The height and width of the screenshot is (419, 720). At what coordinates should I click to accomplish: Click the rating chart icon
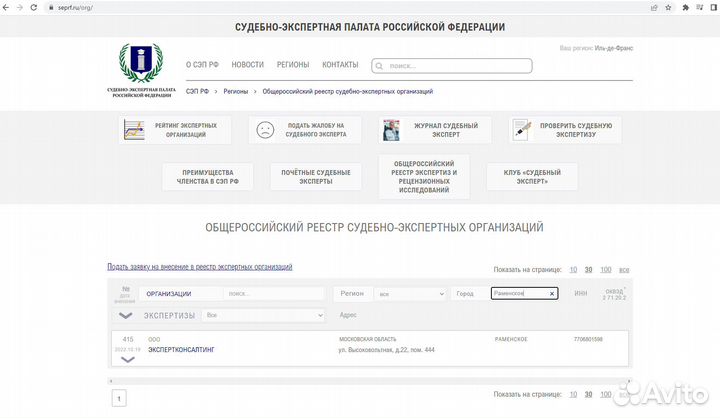point(134,130)
